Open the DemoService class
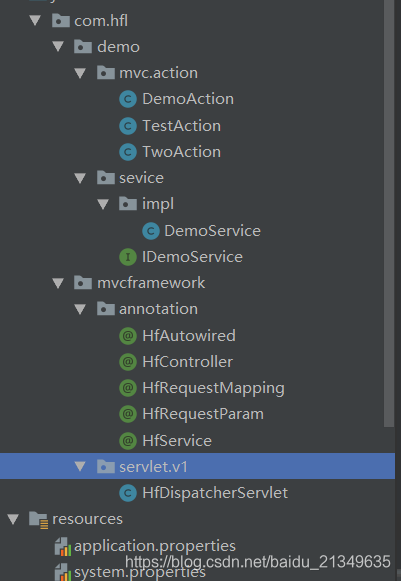 (x=213, y=231)
